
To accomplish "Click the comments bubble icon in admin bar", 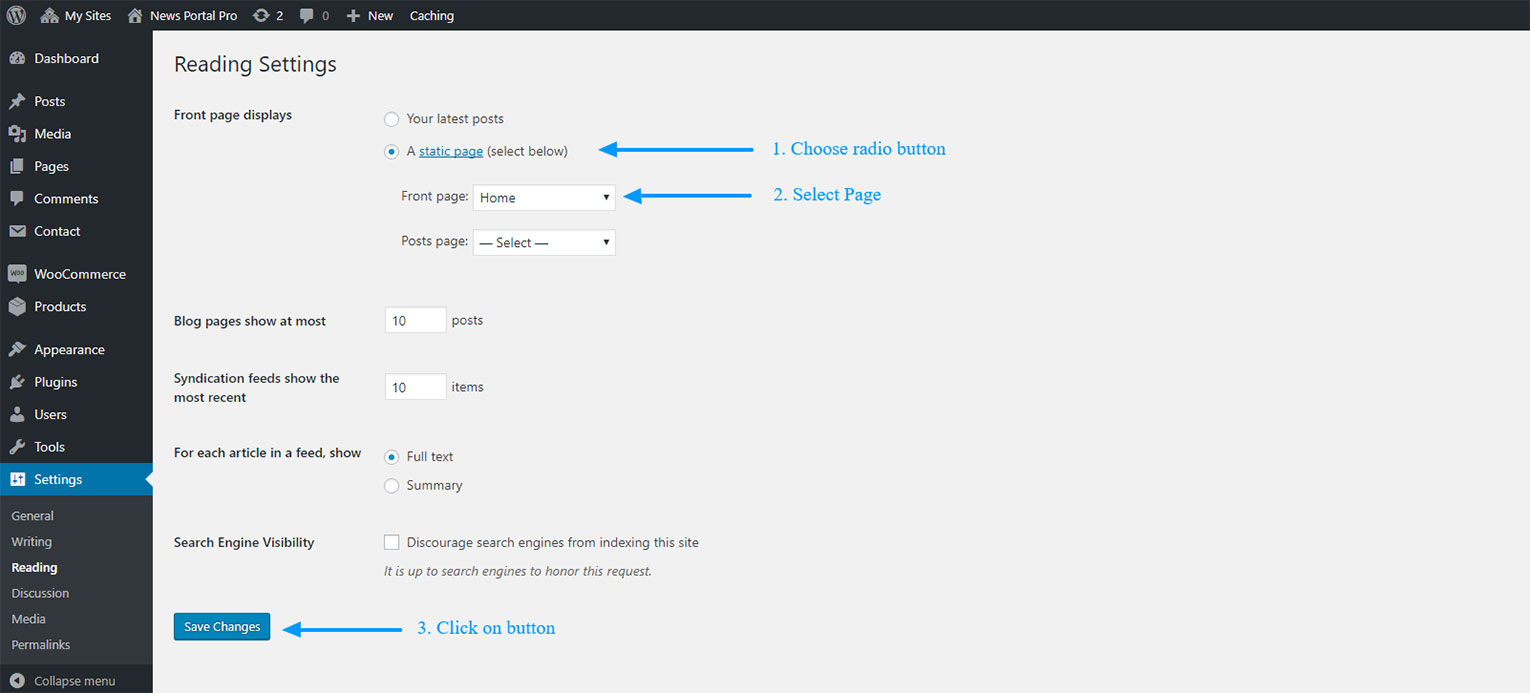I will coord(307,15).
